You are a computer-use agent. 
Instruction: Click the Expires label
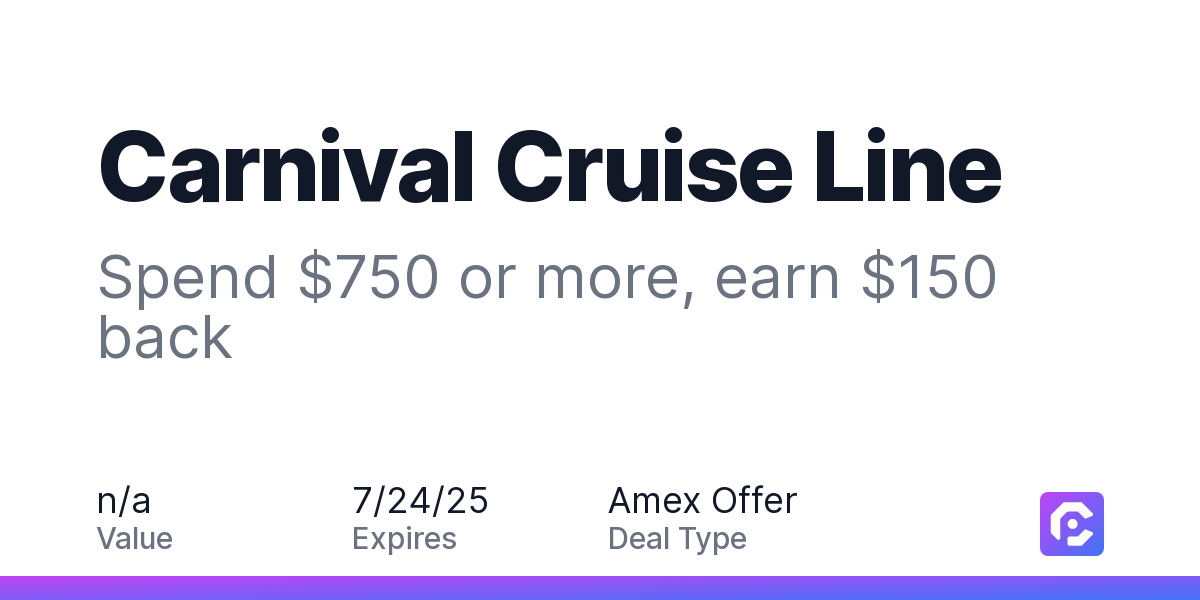coord(404,540)
